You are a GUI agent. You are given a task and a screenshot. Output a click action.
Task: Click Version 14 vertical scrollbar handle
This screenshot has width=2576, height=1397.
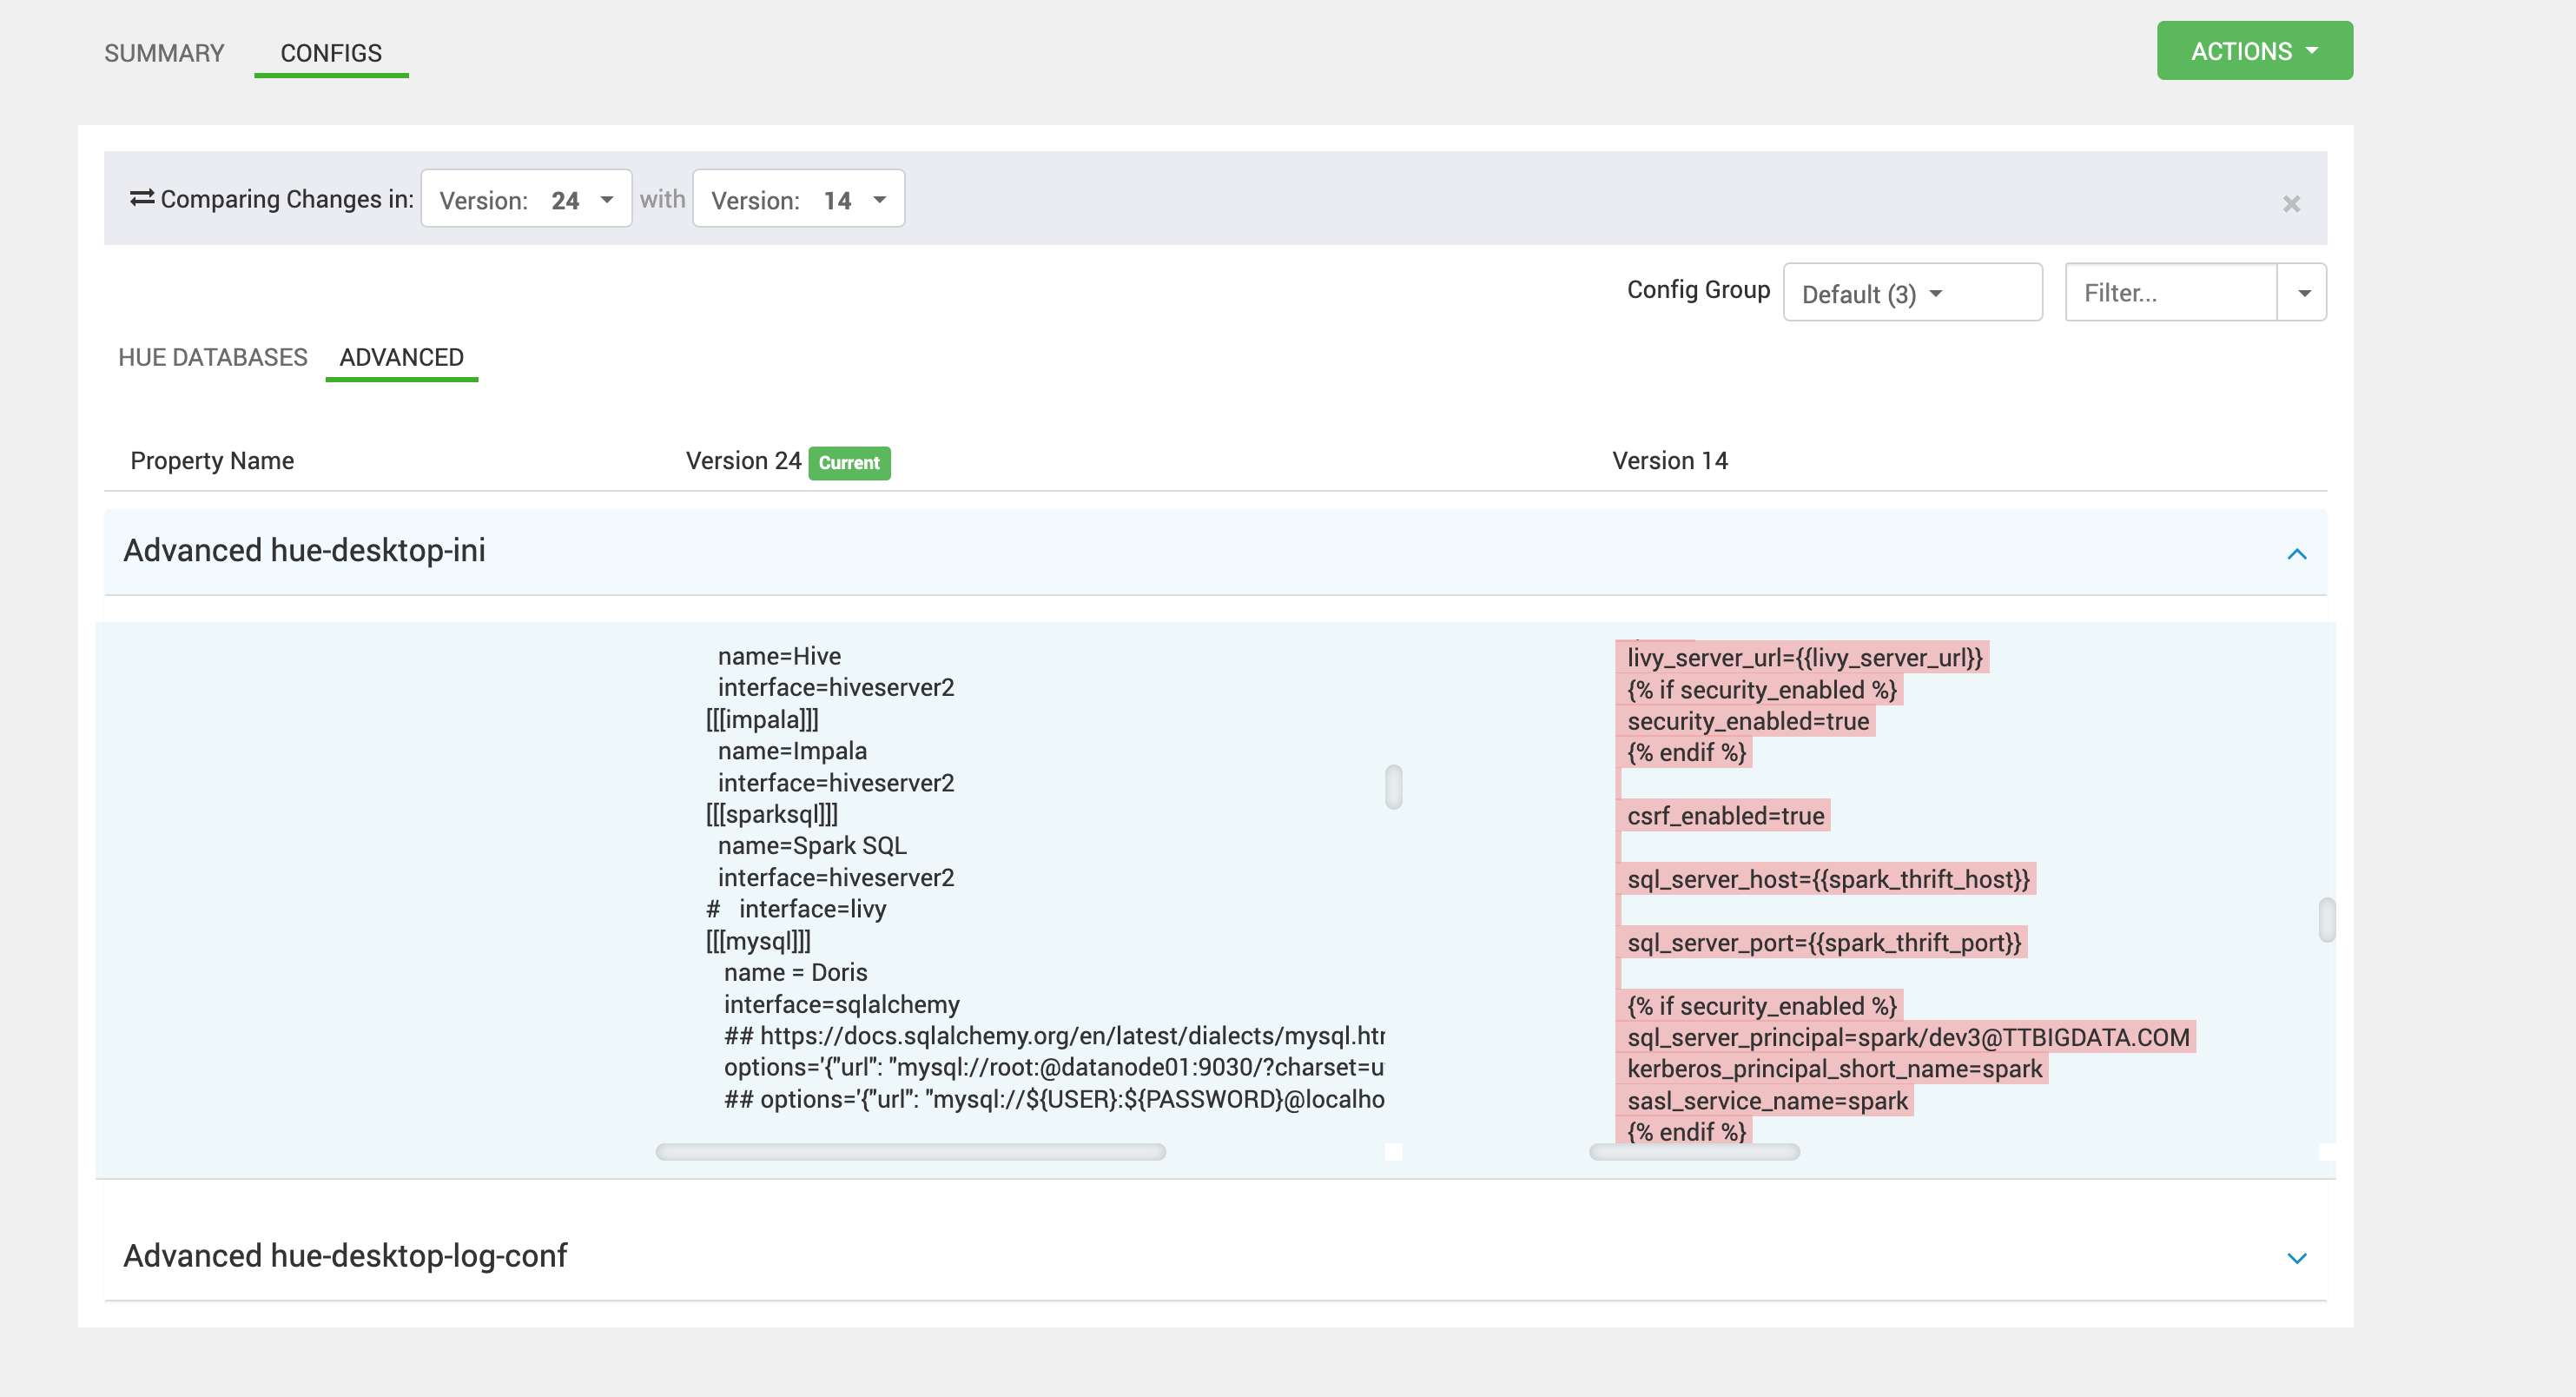2326,920
